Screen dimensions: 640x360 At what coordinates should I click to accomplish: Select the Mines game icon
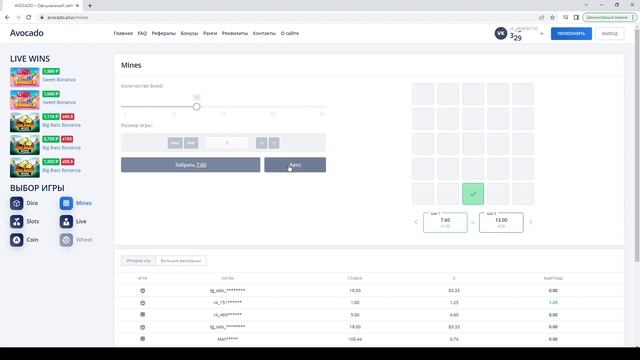[x=66, y=203]
